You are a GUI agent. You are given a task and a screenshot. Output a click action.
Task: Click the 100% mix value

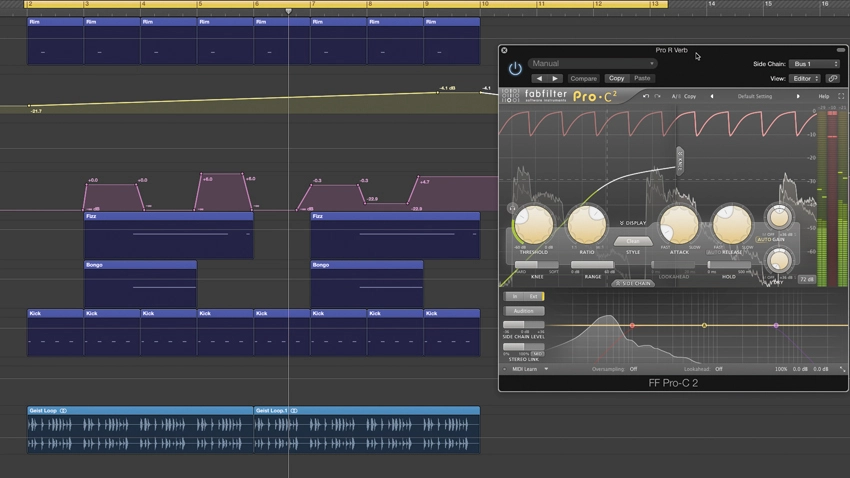click(x=781, y=369)
